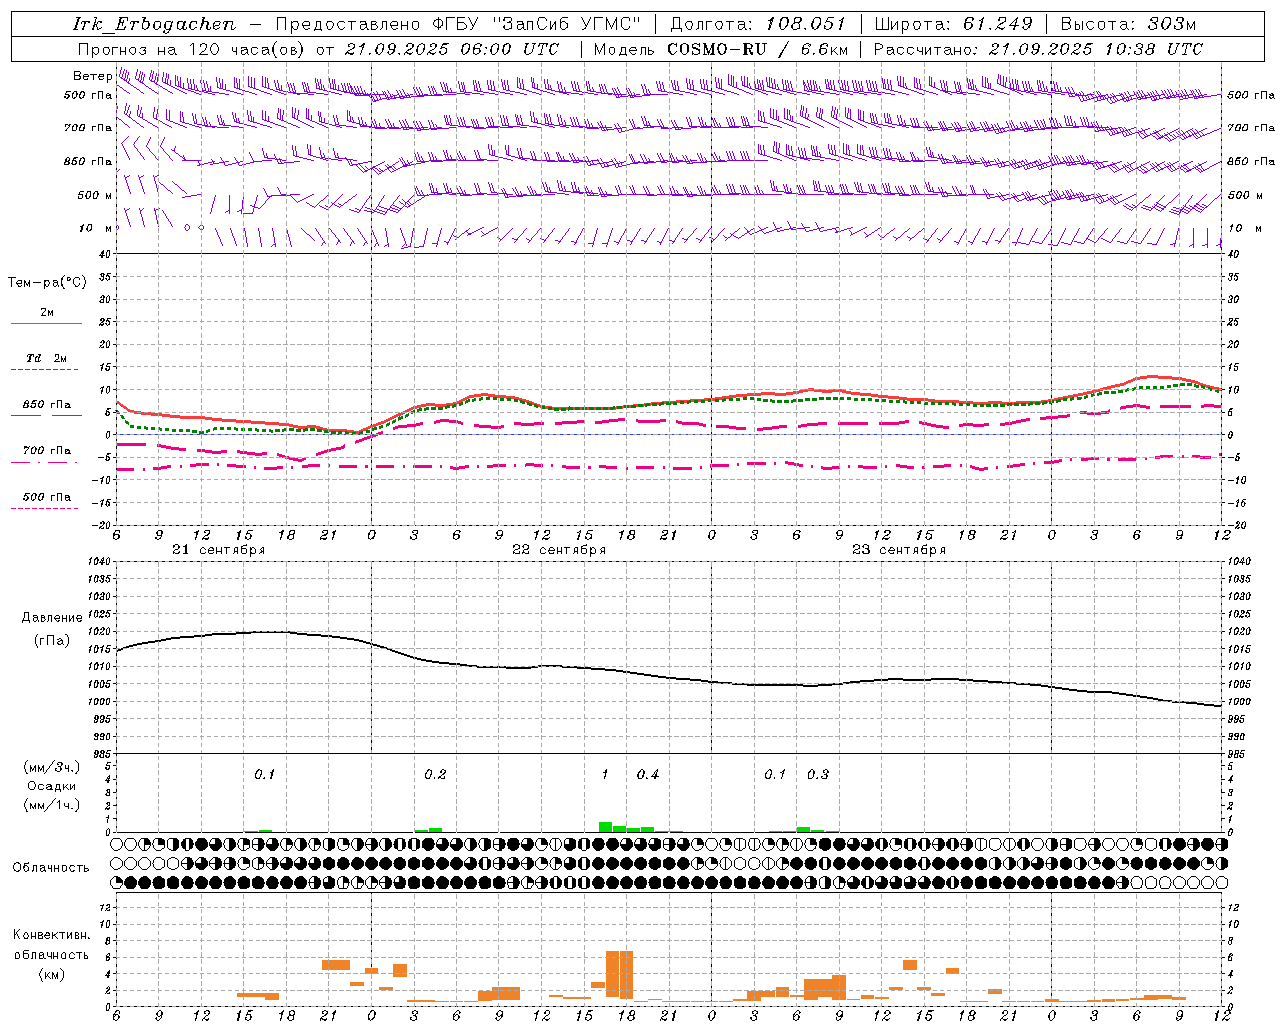Click the 0.2 precipitation amount value
The width and height of the screenshot is (1280, 1024).
click(435, 774)
